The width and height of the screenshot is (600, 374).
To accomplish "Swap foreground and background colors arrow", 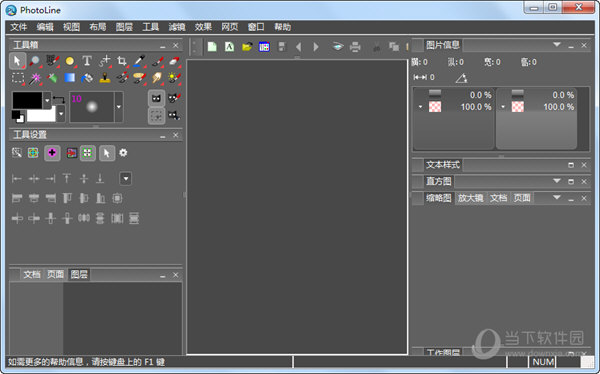I will tap(59, 100).
